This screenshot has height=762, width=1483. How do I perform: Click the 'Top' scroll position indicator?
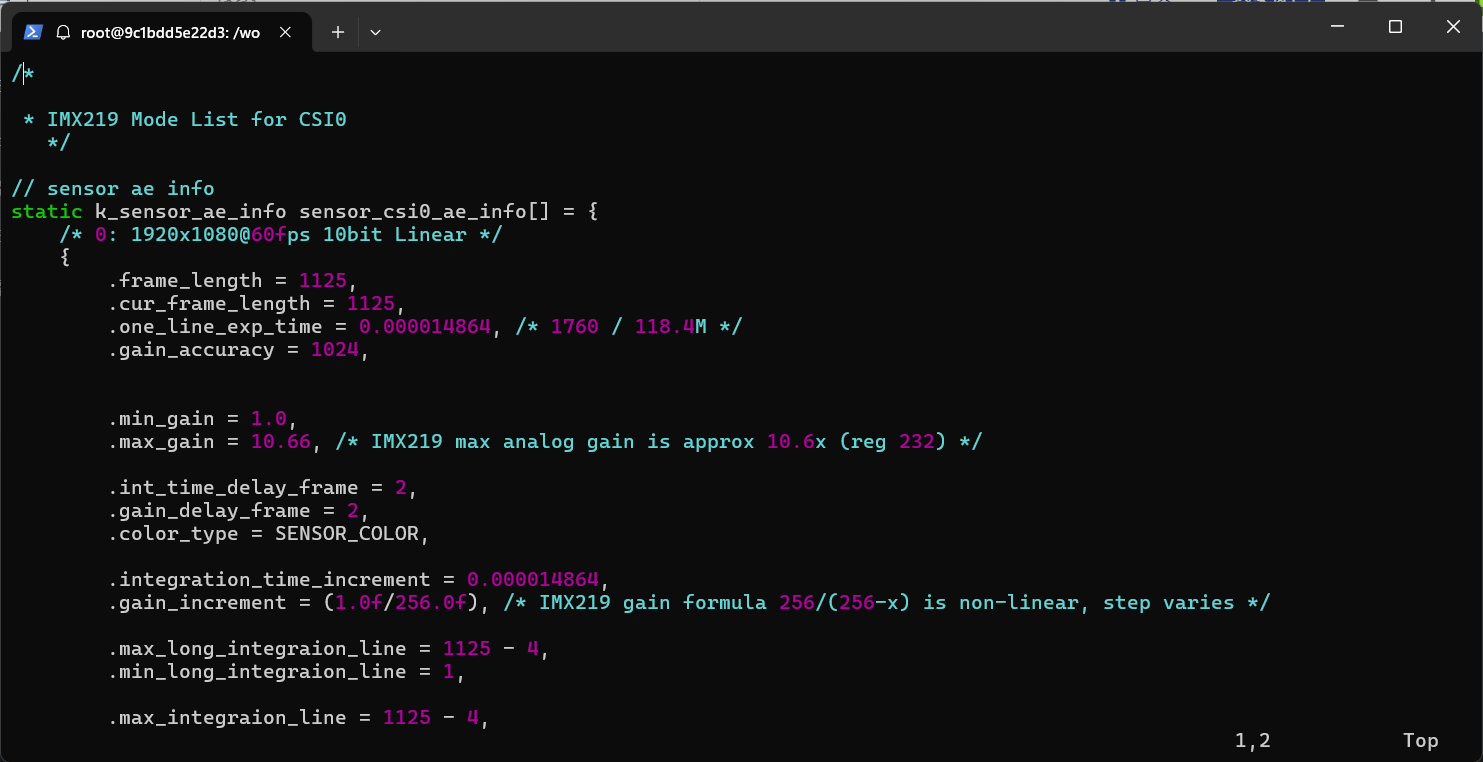(x=1420, y=740)
